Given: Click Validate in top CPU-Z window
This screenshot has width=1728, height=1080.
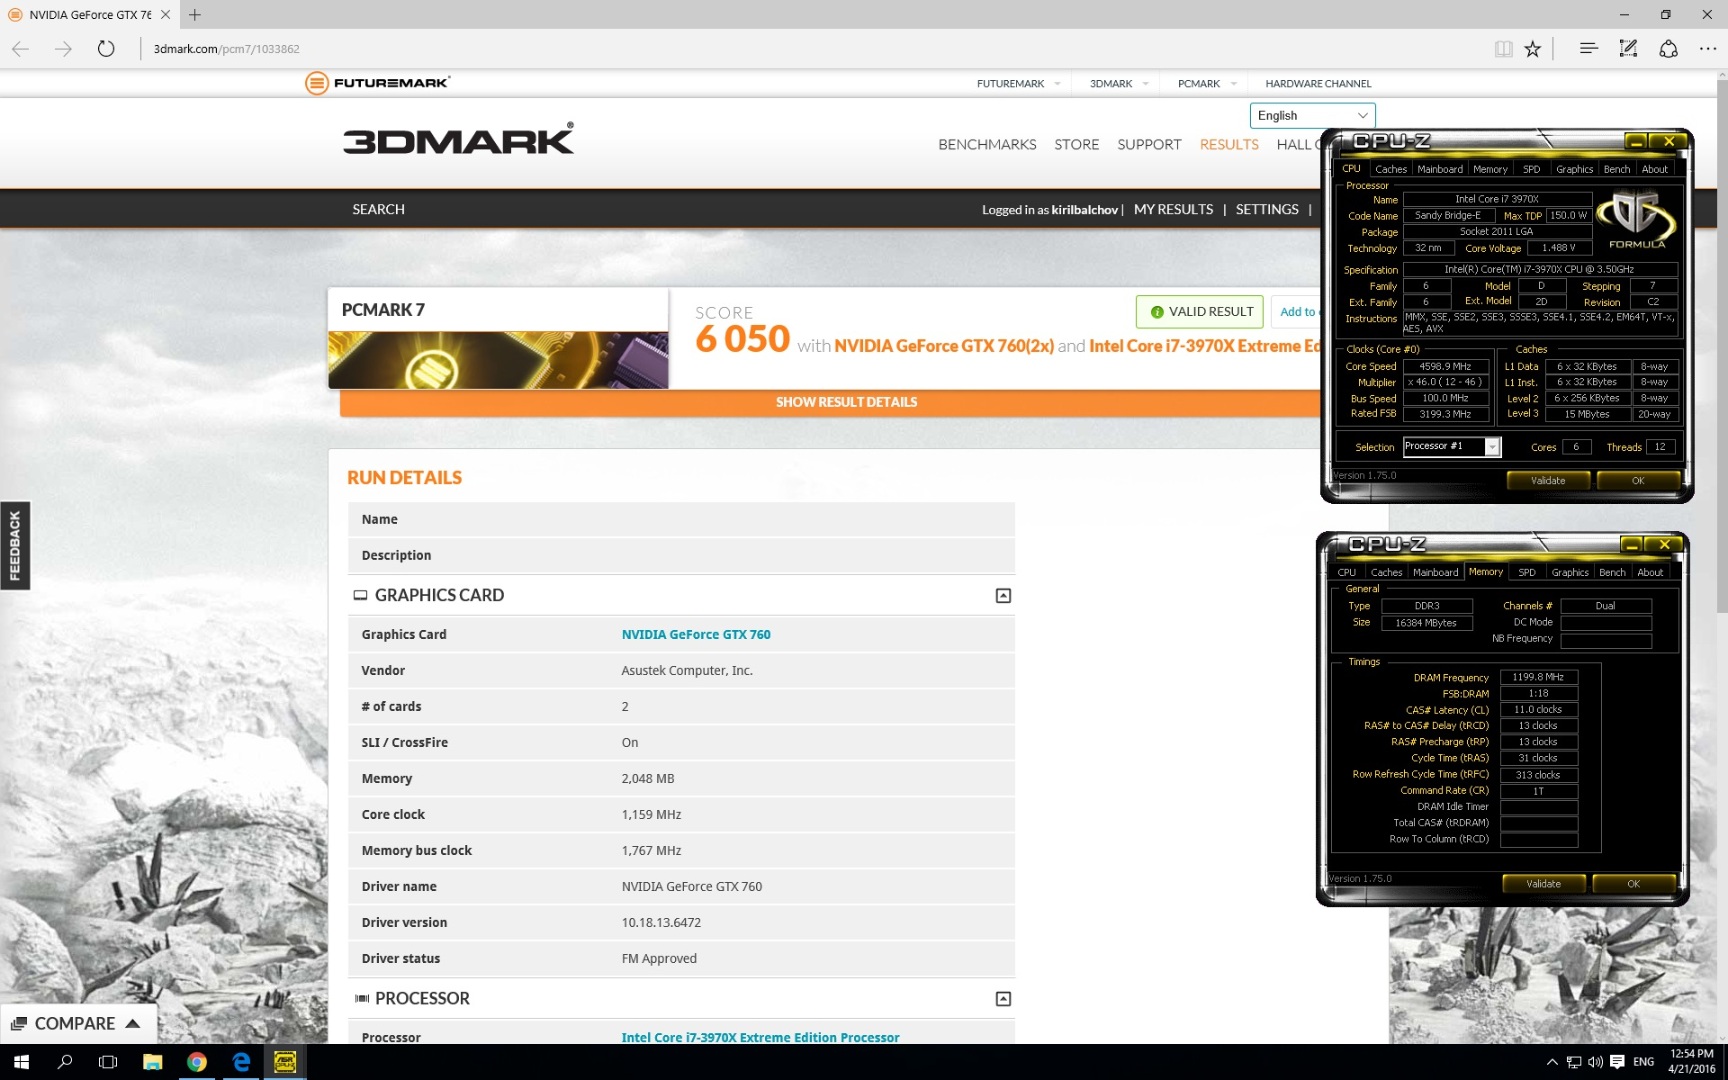Looking at the screenshot, I should 1547,481.
